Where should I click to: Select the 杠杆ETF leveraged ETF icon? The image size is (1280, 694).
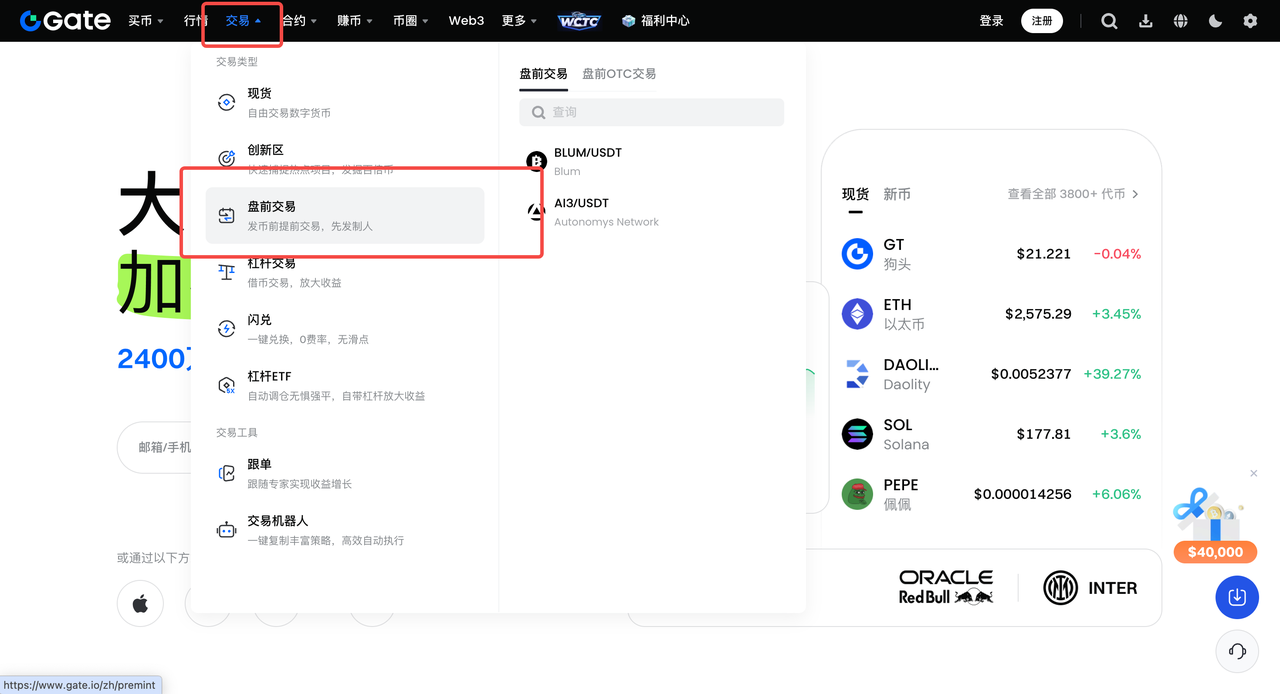225,383
